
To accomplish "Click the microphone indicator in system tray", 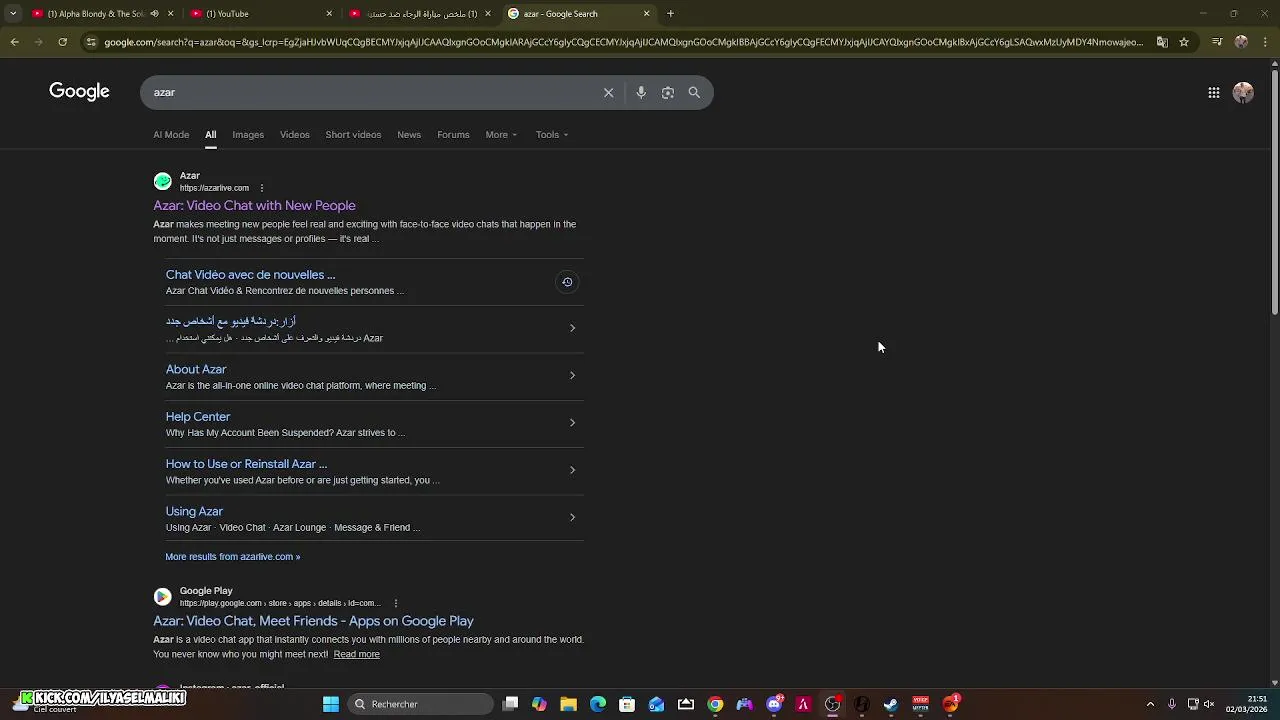I will pos(1172,704).
